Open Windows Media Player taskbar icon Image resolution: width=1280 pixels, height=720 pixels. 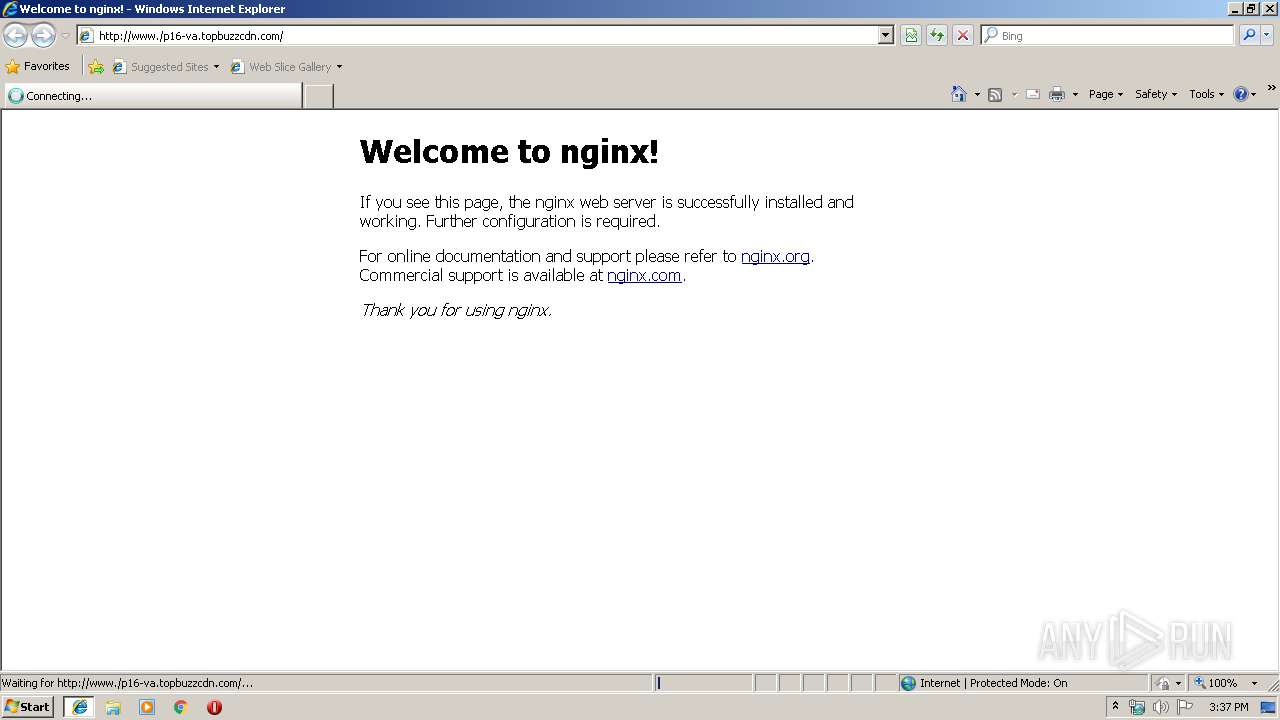[147, 707]
